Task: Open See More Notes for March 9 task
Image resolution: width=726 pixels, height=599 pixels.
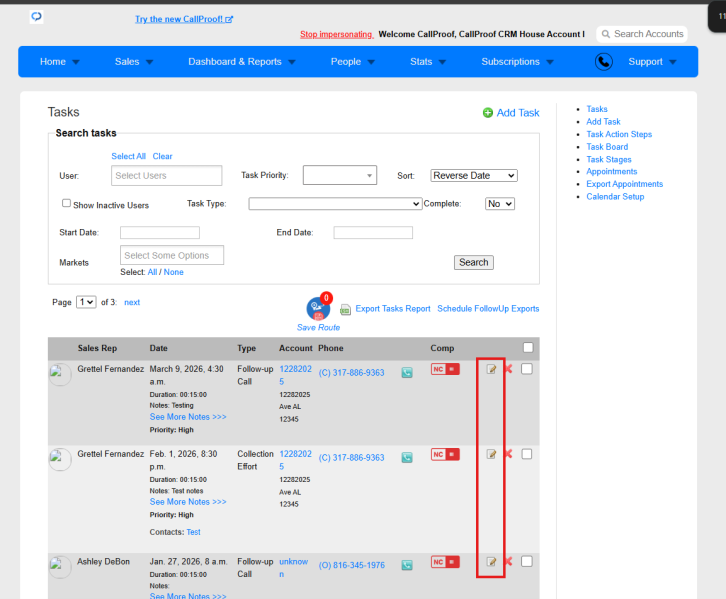Action: 188,417
